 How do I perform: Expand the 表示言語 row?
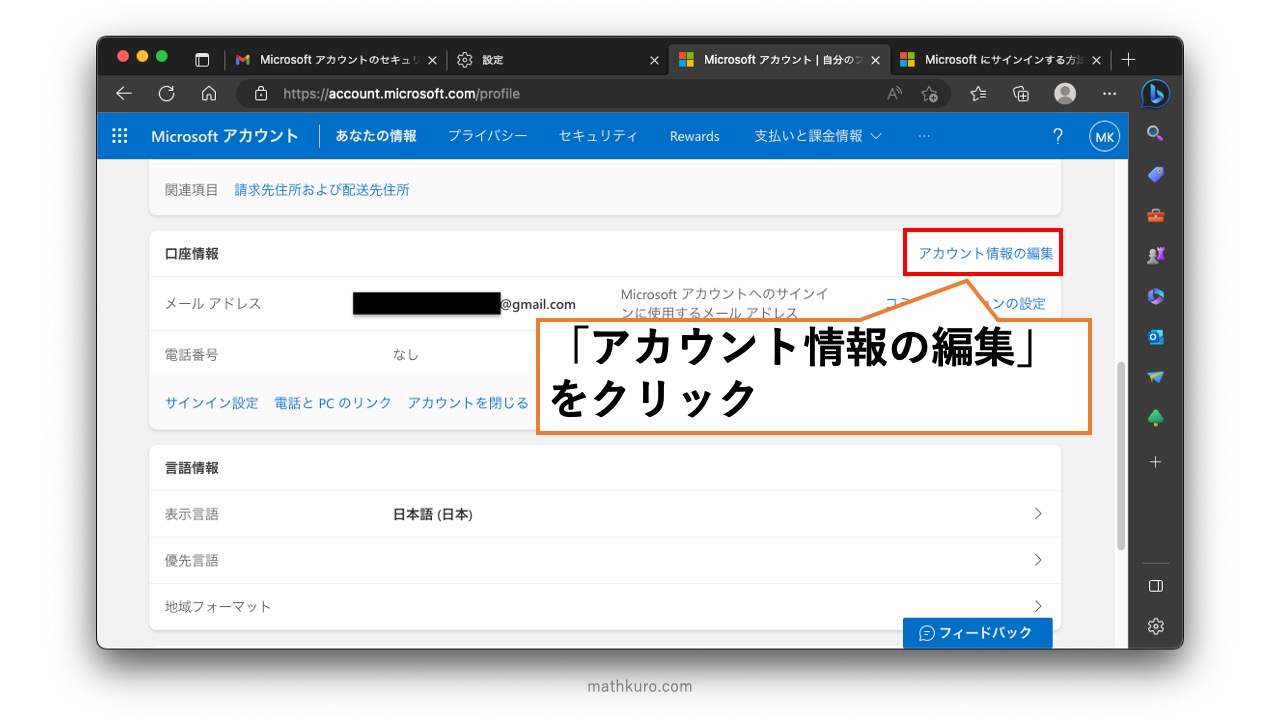[x=1037, y=513]
